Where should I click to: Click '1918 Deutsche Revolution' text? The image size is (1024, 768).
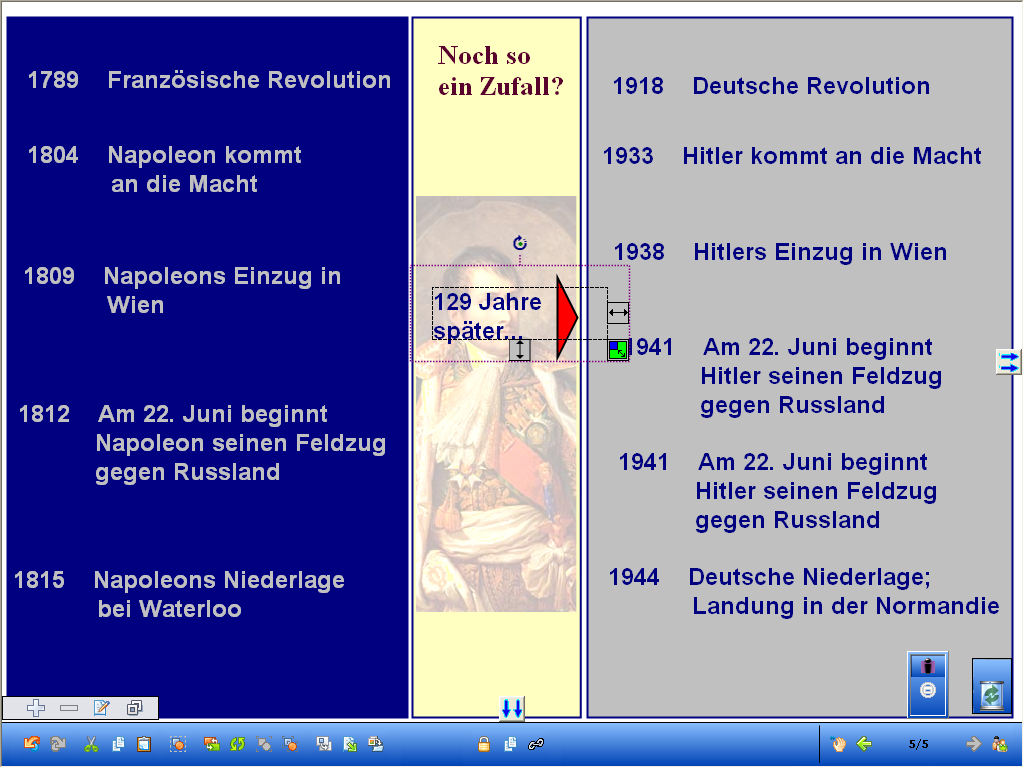[771, 86]
